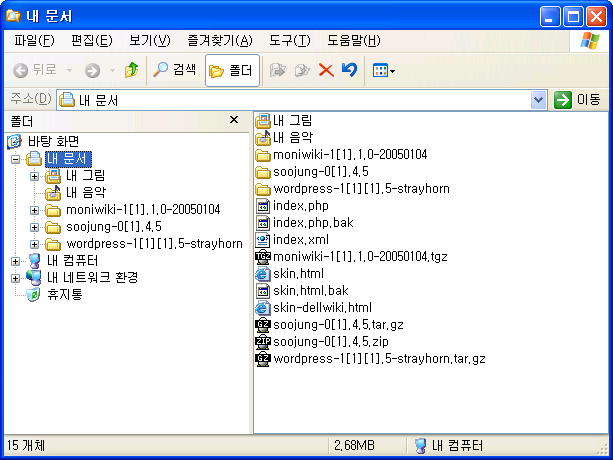Expand moniwiki folder in the tree
This screenshot has height=460, width=613.
tap(34, 210)
